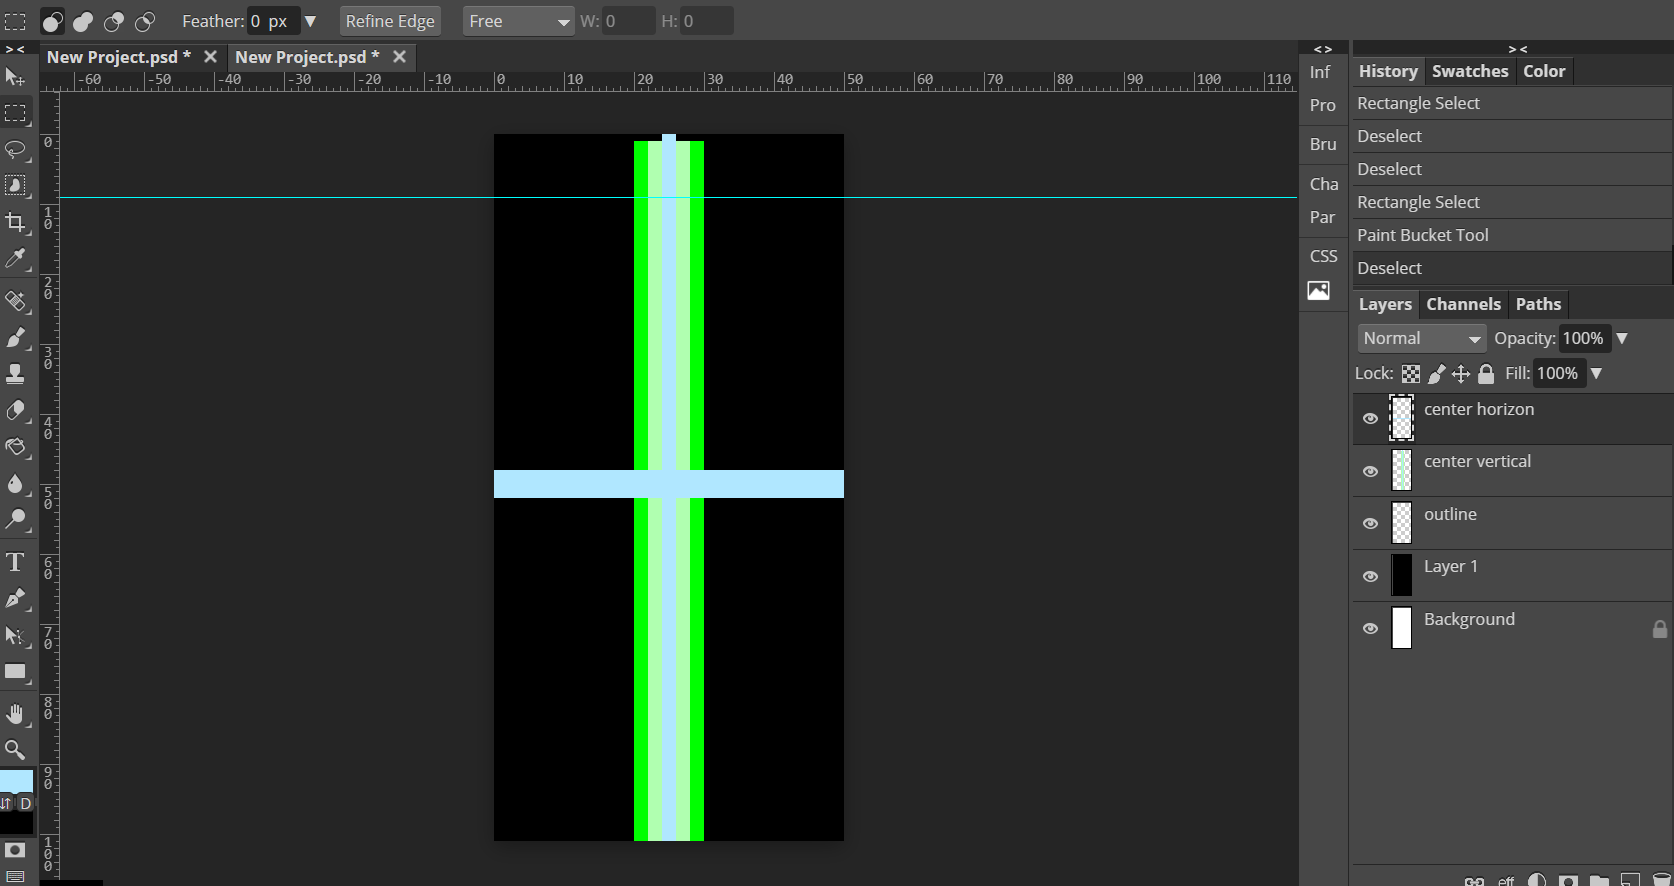Image resolution: width=1674 pixels, height=886 pixels.
Task: Open the Opacity slider dropdown arrow
Action: pos(1622,339)
